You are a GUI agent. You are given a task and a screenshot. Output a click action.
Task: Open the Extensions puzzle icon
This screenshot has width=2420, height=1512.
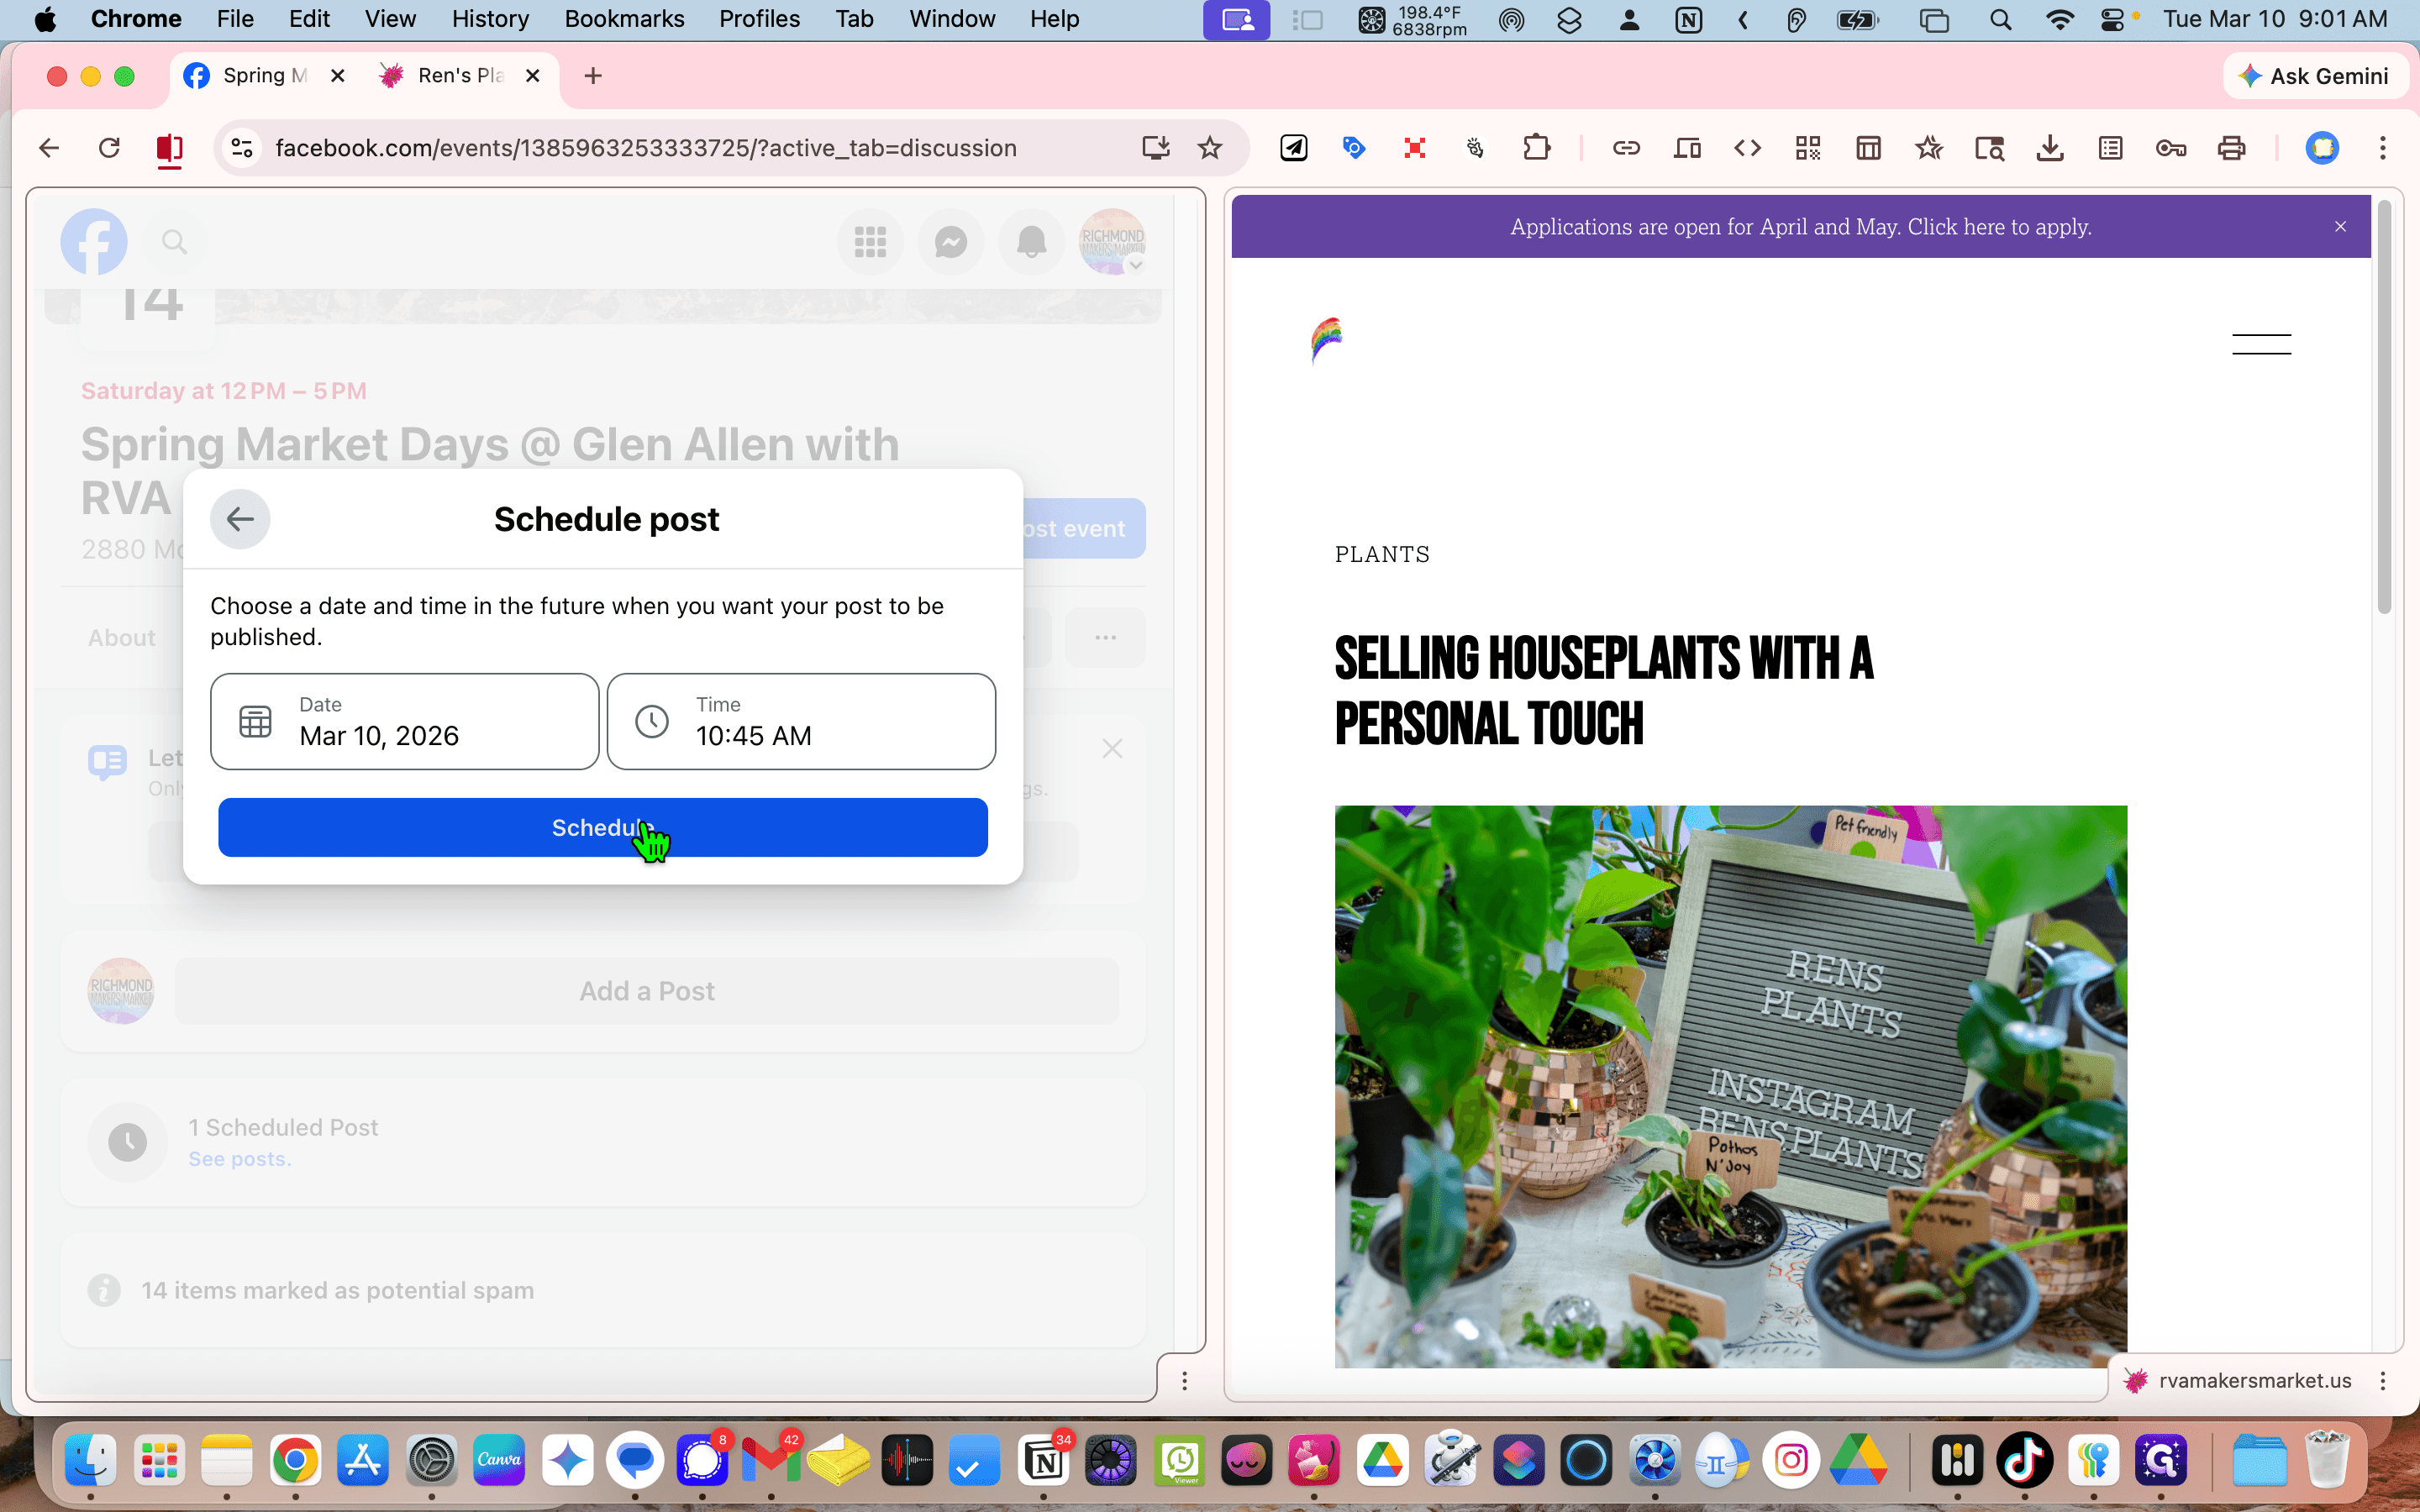[x=1536, y=148]
